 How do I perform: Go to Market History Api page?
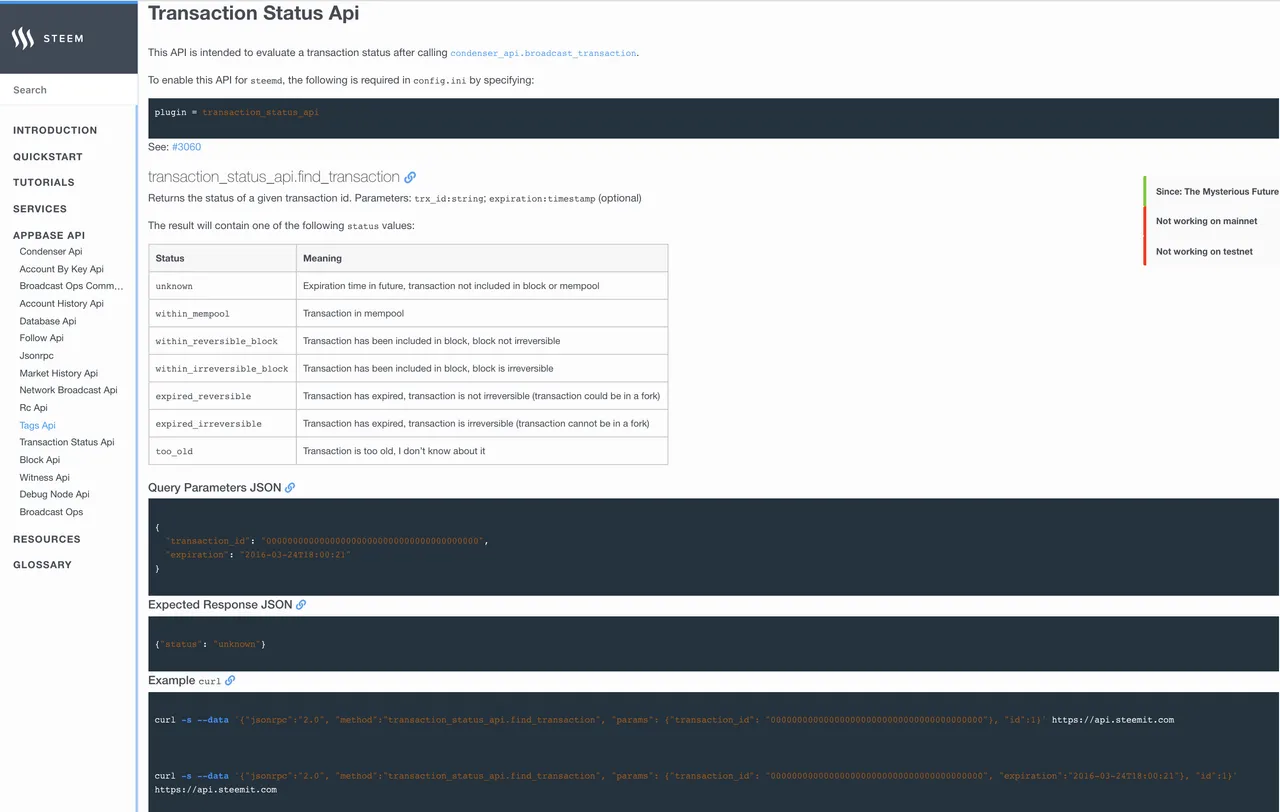(59, 373)
